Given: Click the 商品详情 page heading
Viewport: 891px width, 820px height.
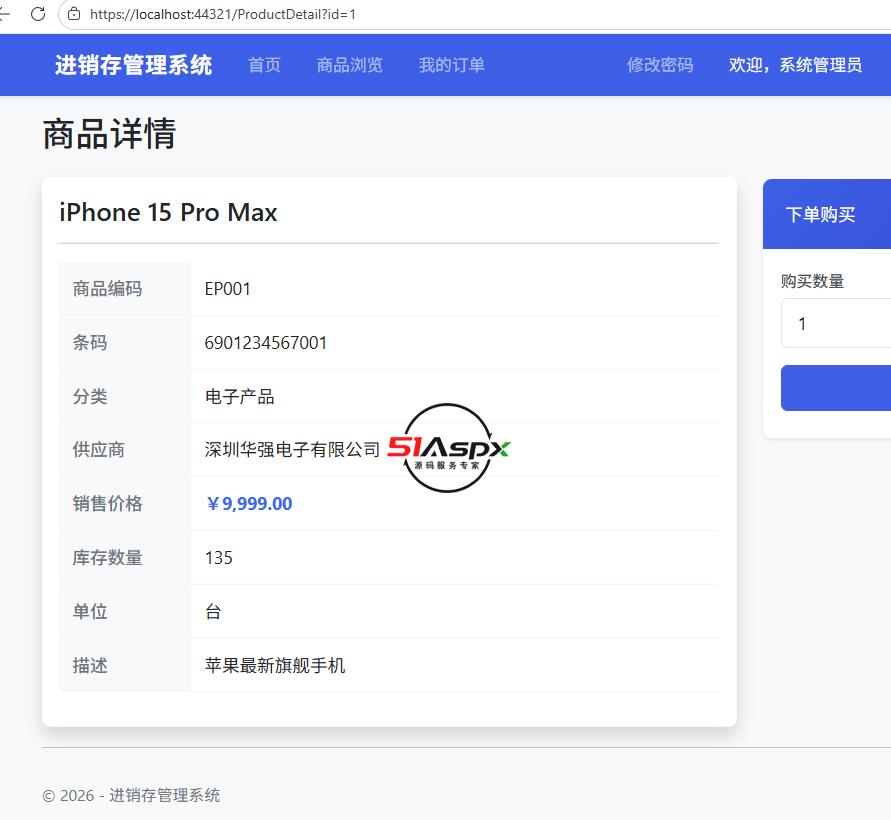Looking at the screenshot, I should (x=109, y=134).
